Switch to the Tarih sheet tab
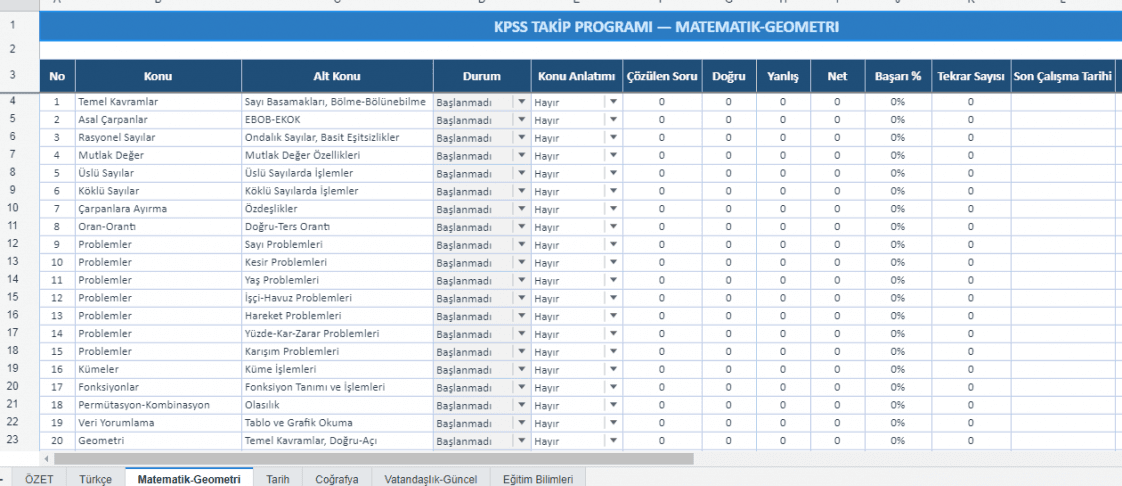This screenshot has height=486, width=1122. 278,480
